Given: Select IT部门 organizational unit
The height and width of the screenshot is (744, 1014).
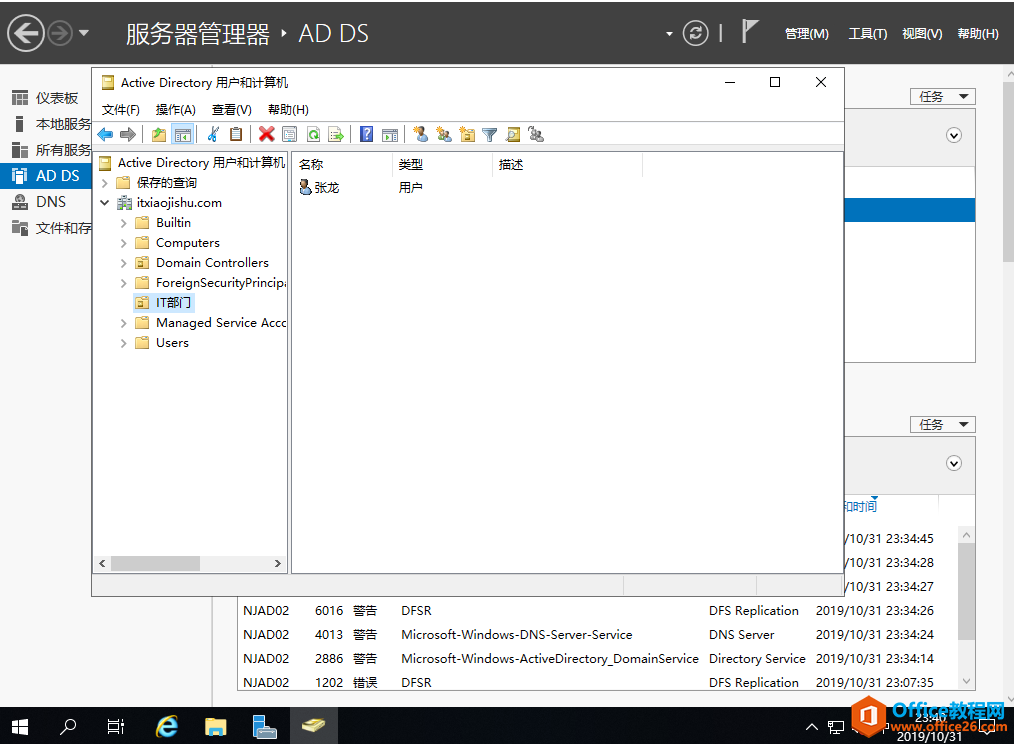Looking at the screenshot, I should pyautogui.click(x=164, y=303).
